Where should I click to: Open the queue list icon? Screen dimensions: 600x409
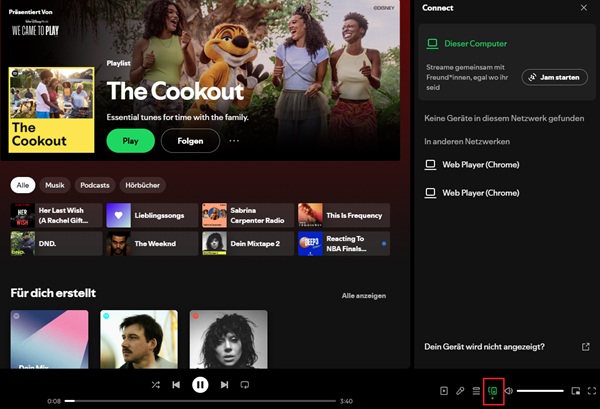tap(476, 391)
